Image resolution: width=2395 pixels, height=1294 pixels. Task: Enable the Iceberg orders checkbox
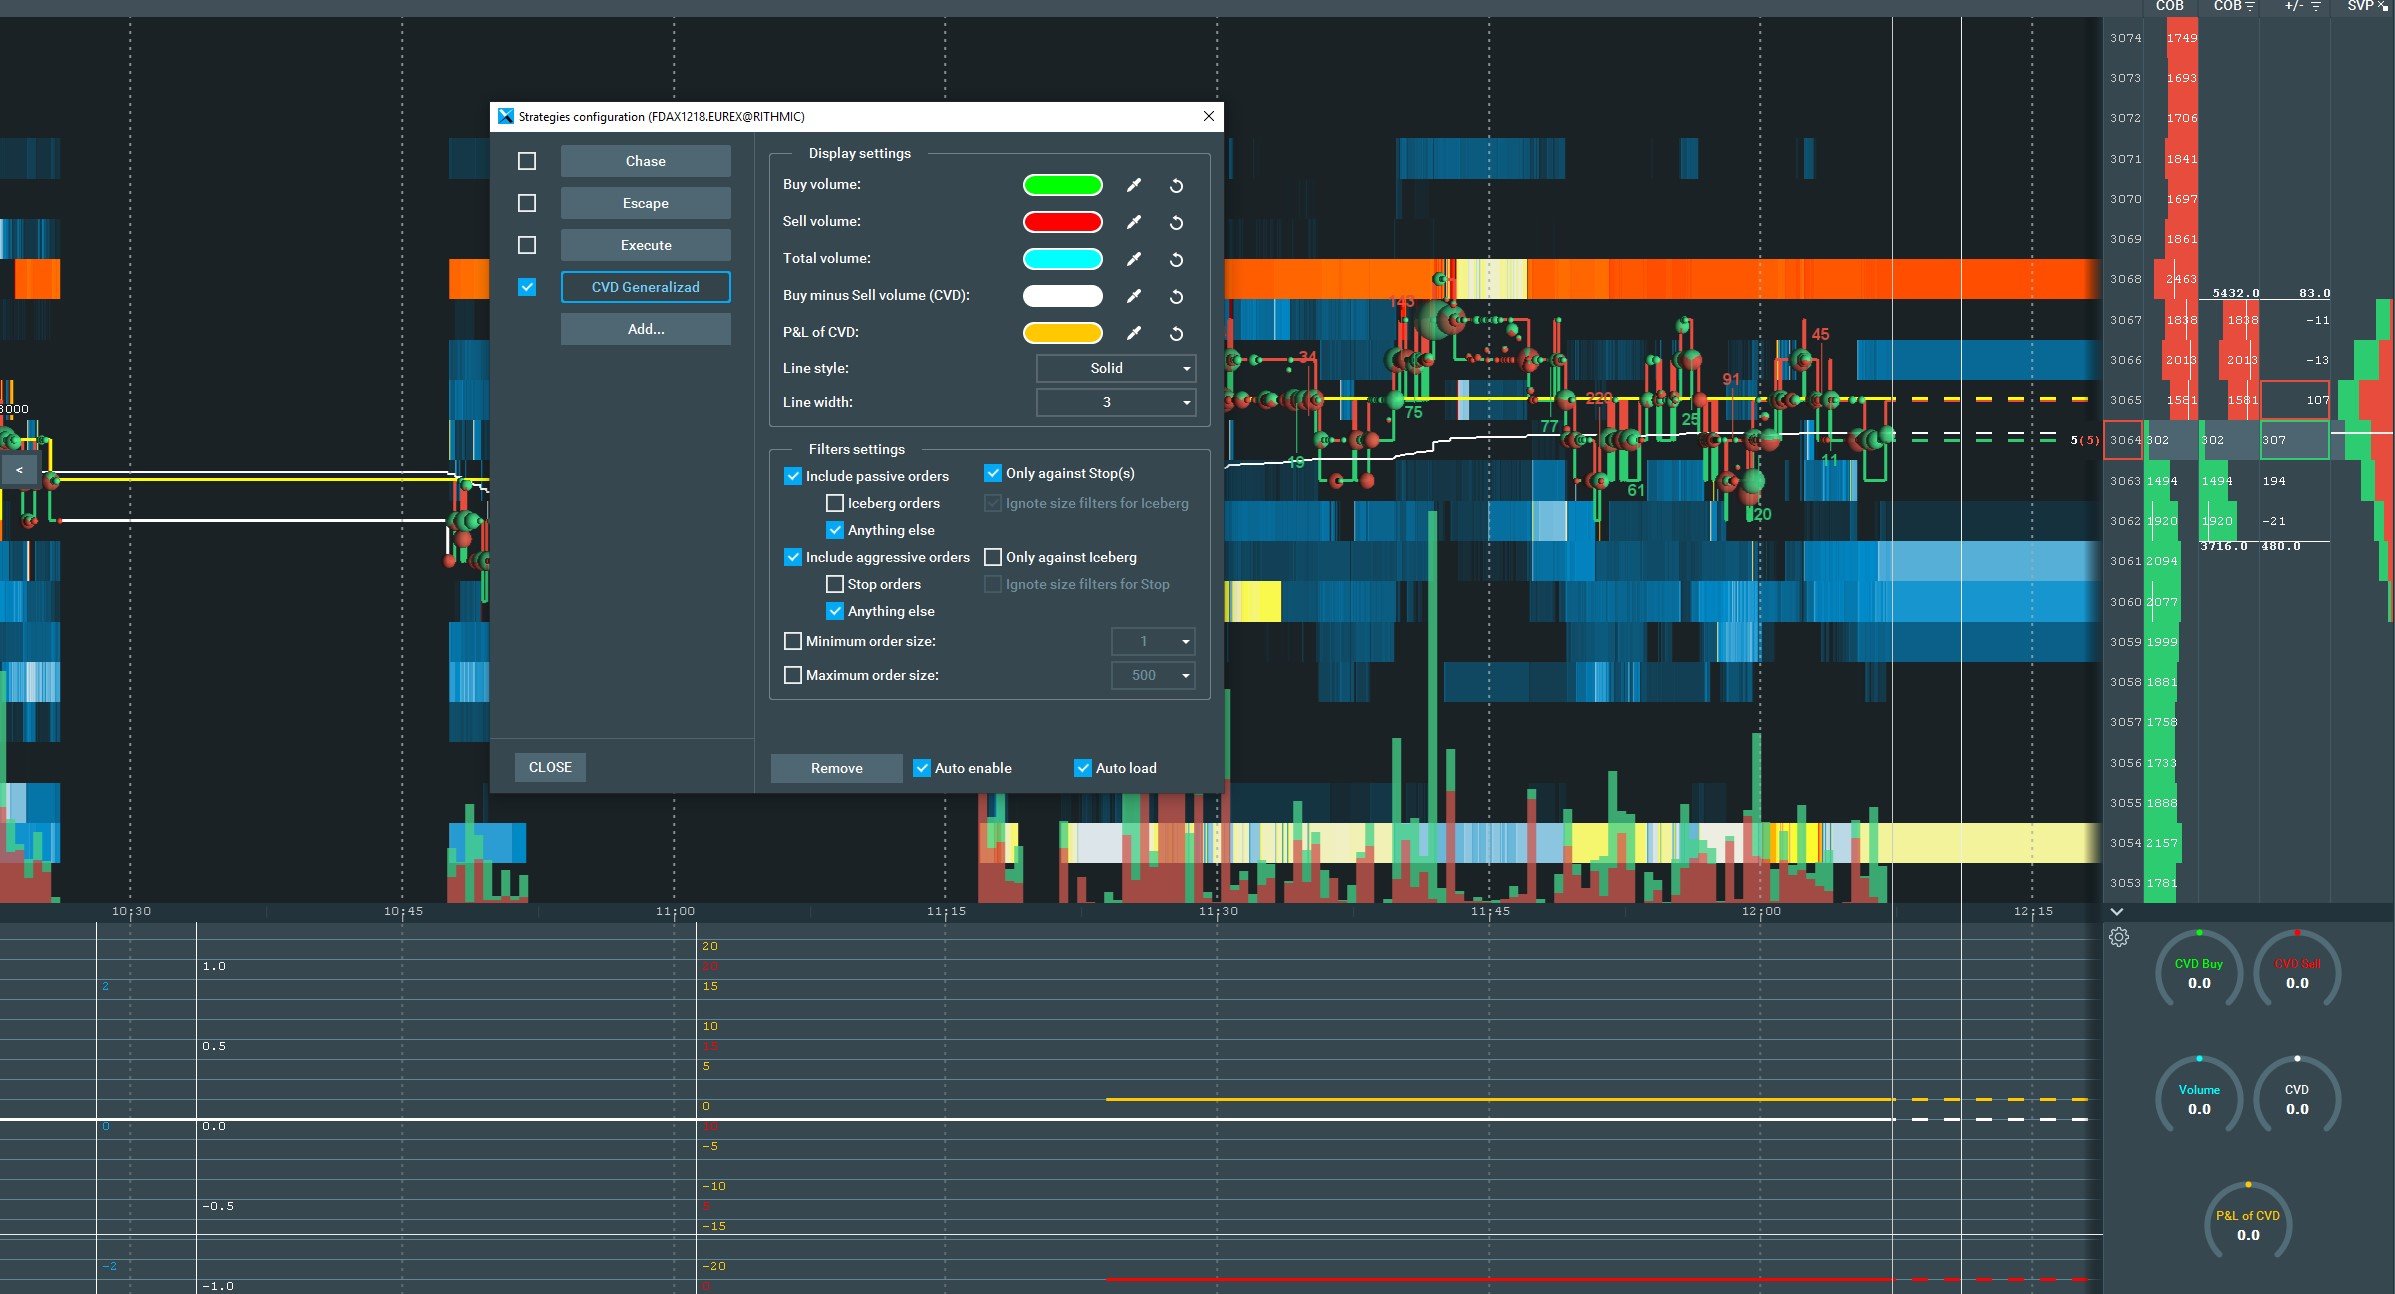point(835,503)
